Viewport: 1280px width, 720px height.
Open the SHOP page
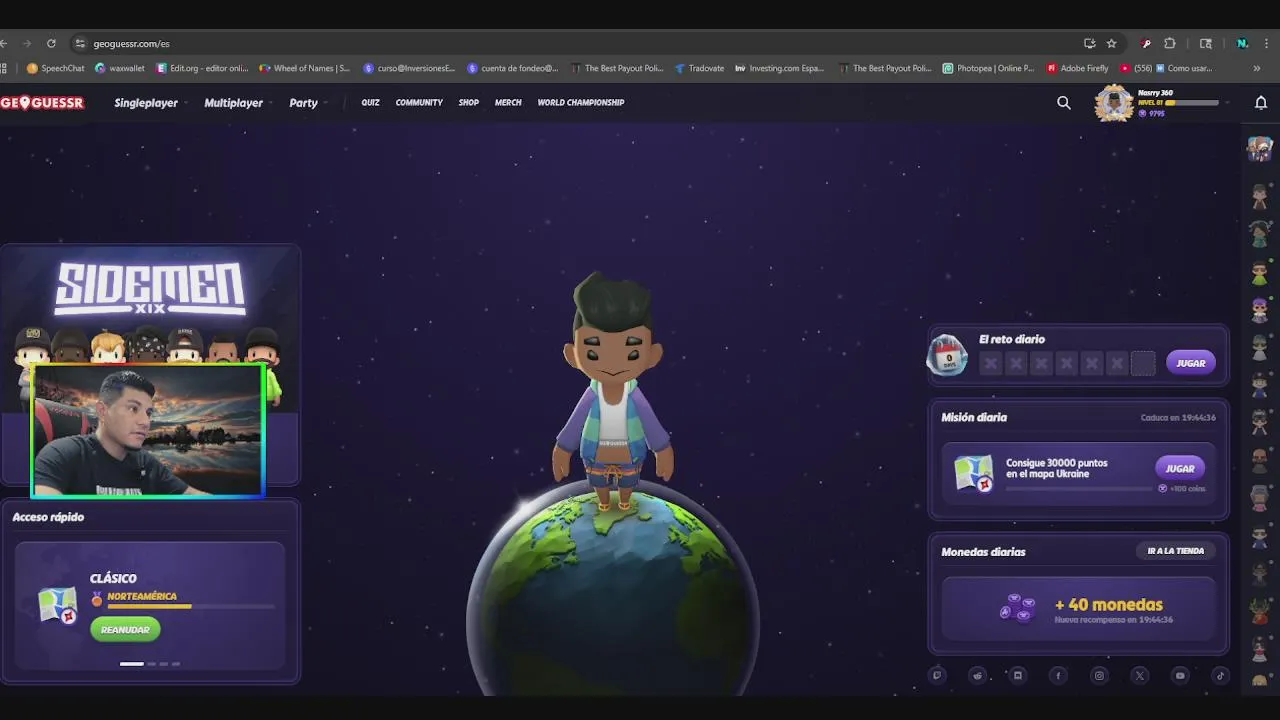tap(469, 102)
